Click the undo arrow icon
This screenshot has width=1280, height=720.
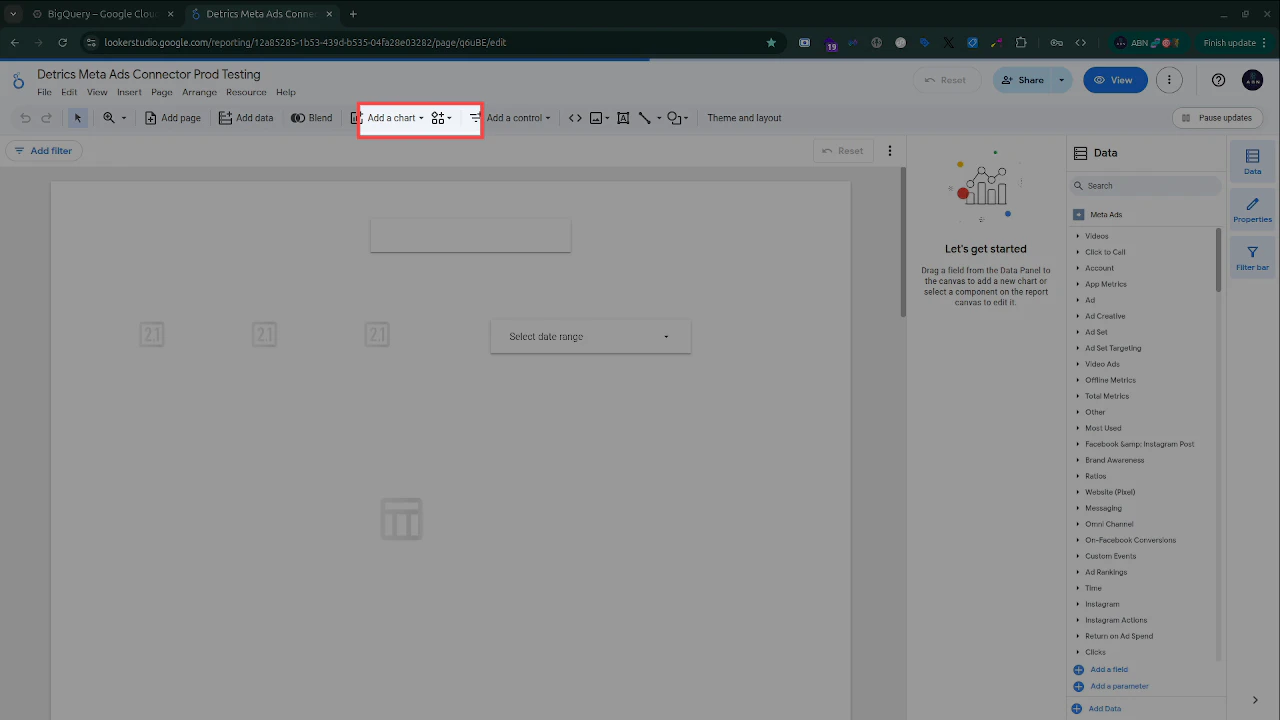tap(25, 117)
